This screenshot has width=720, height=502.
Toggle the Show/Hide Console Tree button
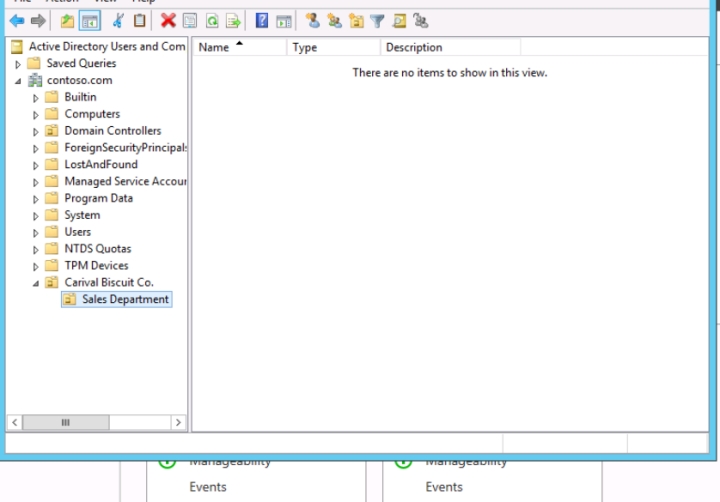pyautogui.click(x=90, y=21)
